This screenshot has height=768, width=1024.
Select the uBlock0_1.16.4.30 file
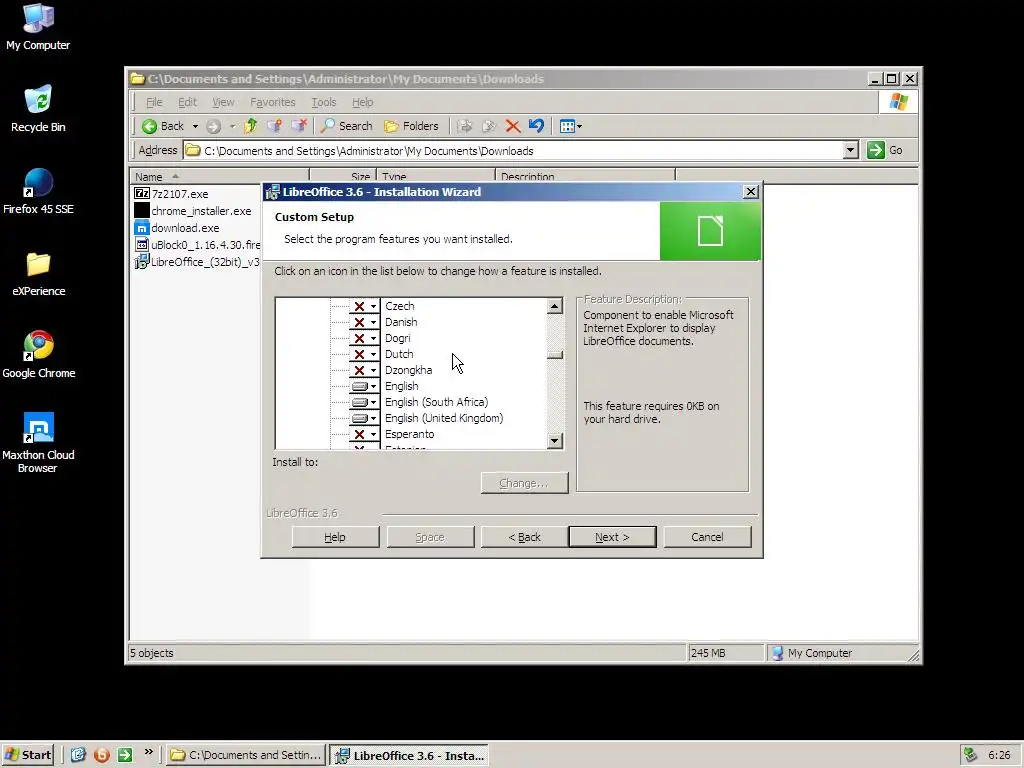click(x=197, y=245)
